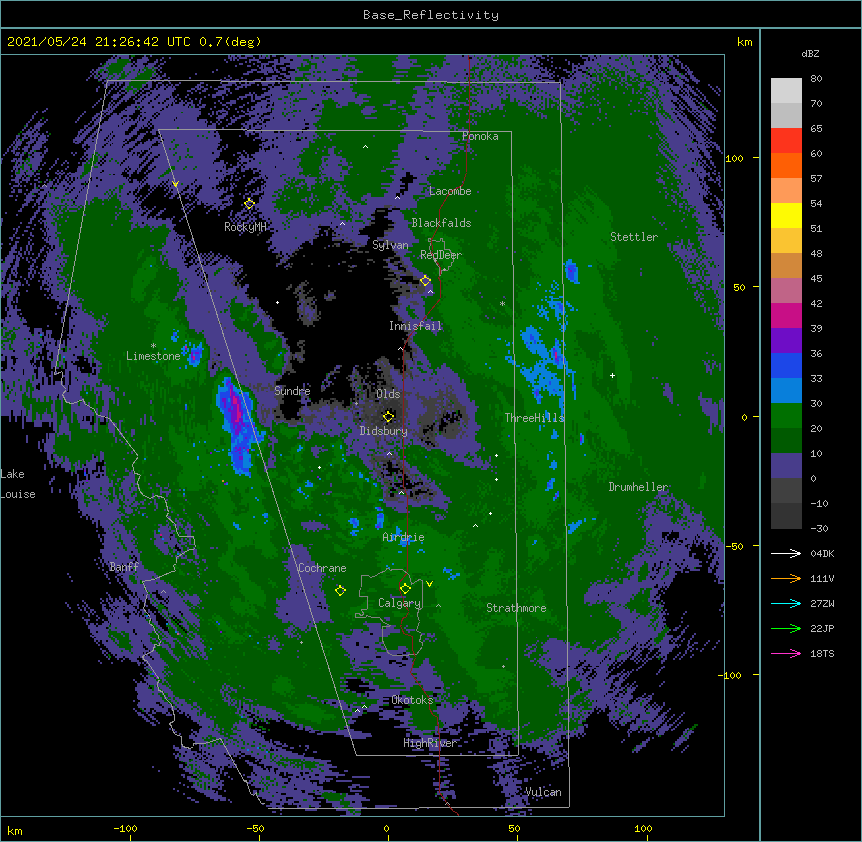Select the 65 dBZ red color swatch
862x842 pixels.
[x=786, y=140]
